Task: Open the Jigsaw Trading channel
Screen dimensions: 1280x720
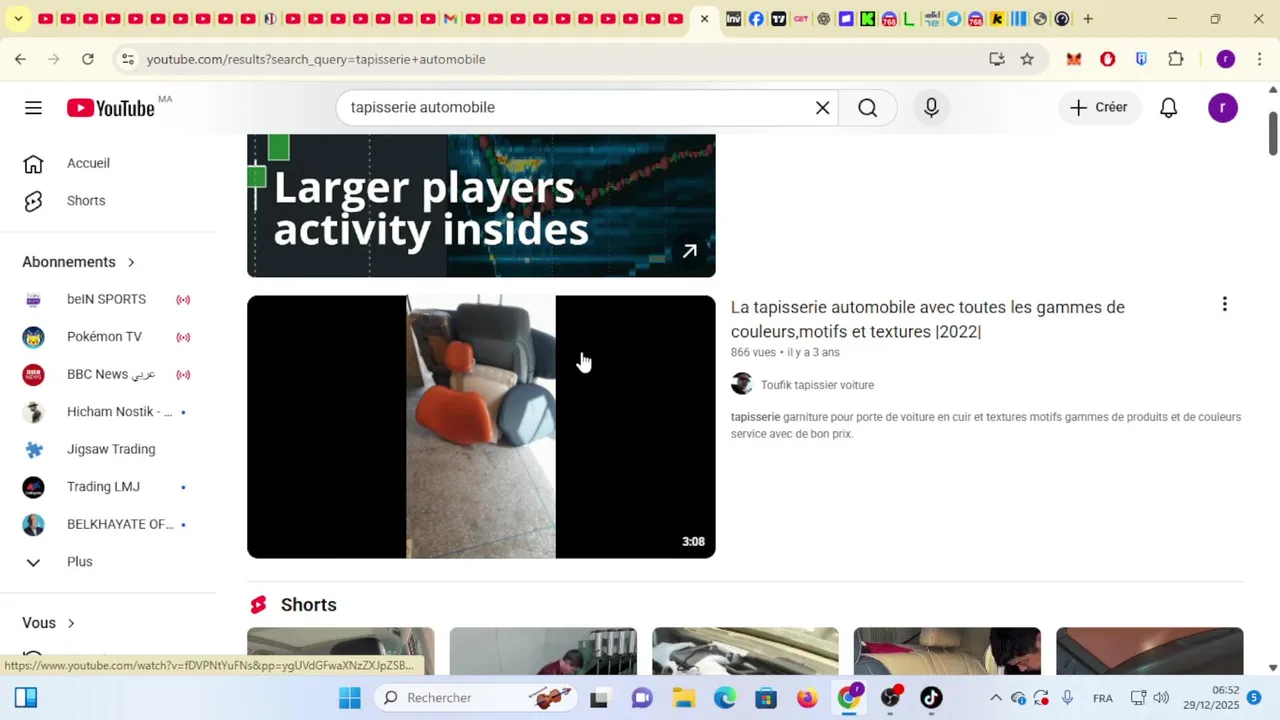Action: [x=108, y=449]
